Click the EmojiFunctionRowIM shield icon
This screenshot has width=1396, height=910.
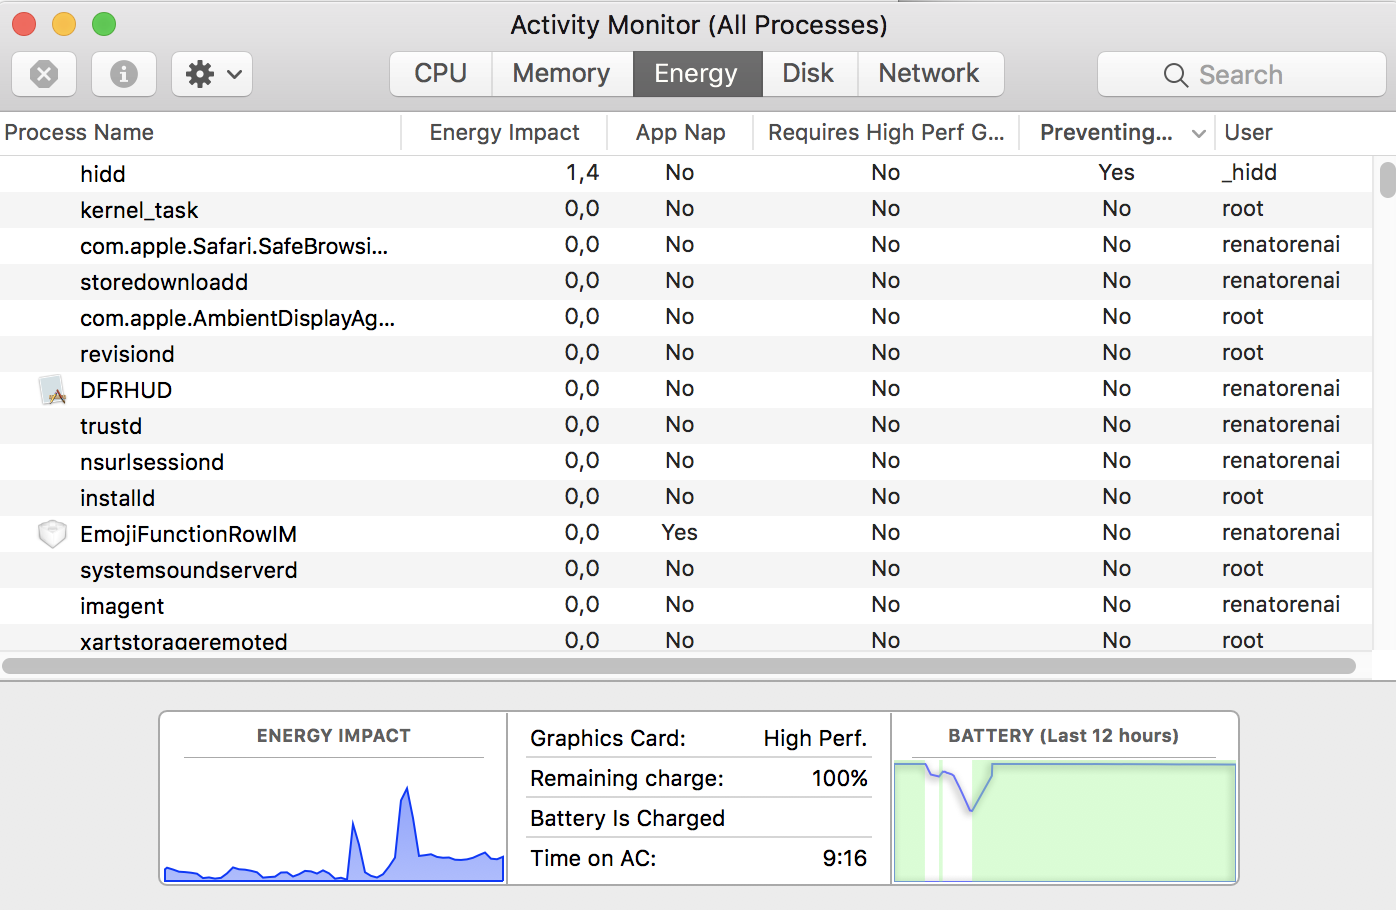[52, 534]
